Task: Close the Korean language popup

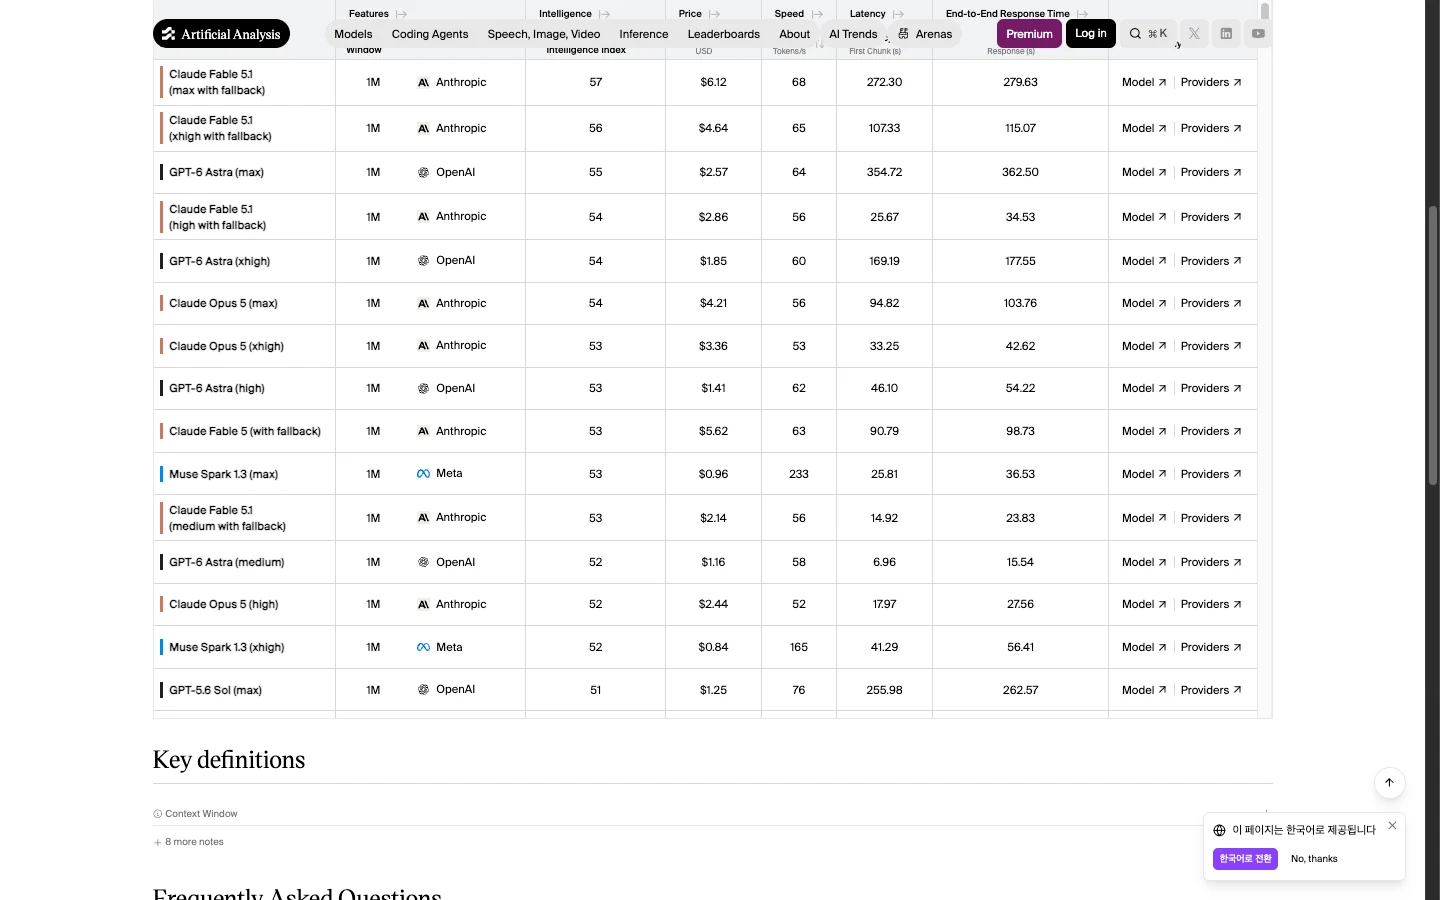Action: (1392, 826)
